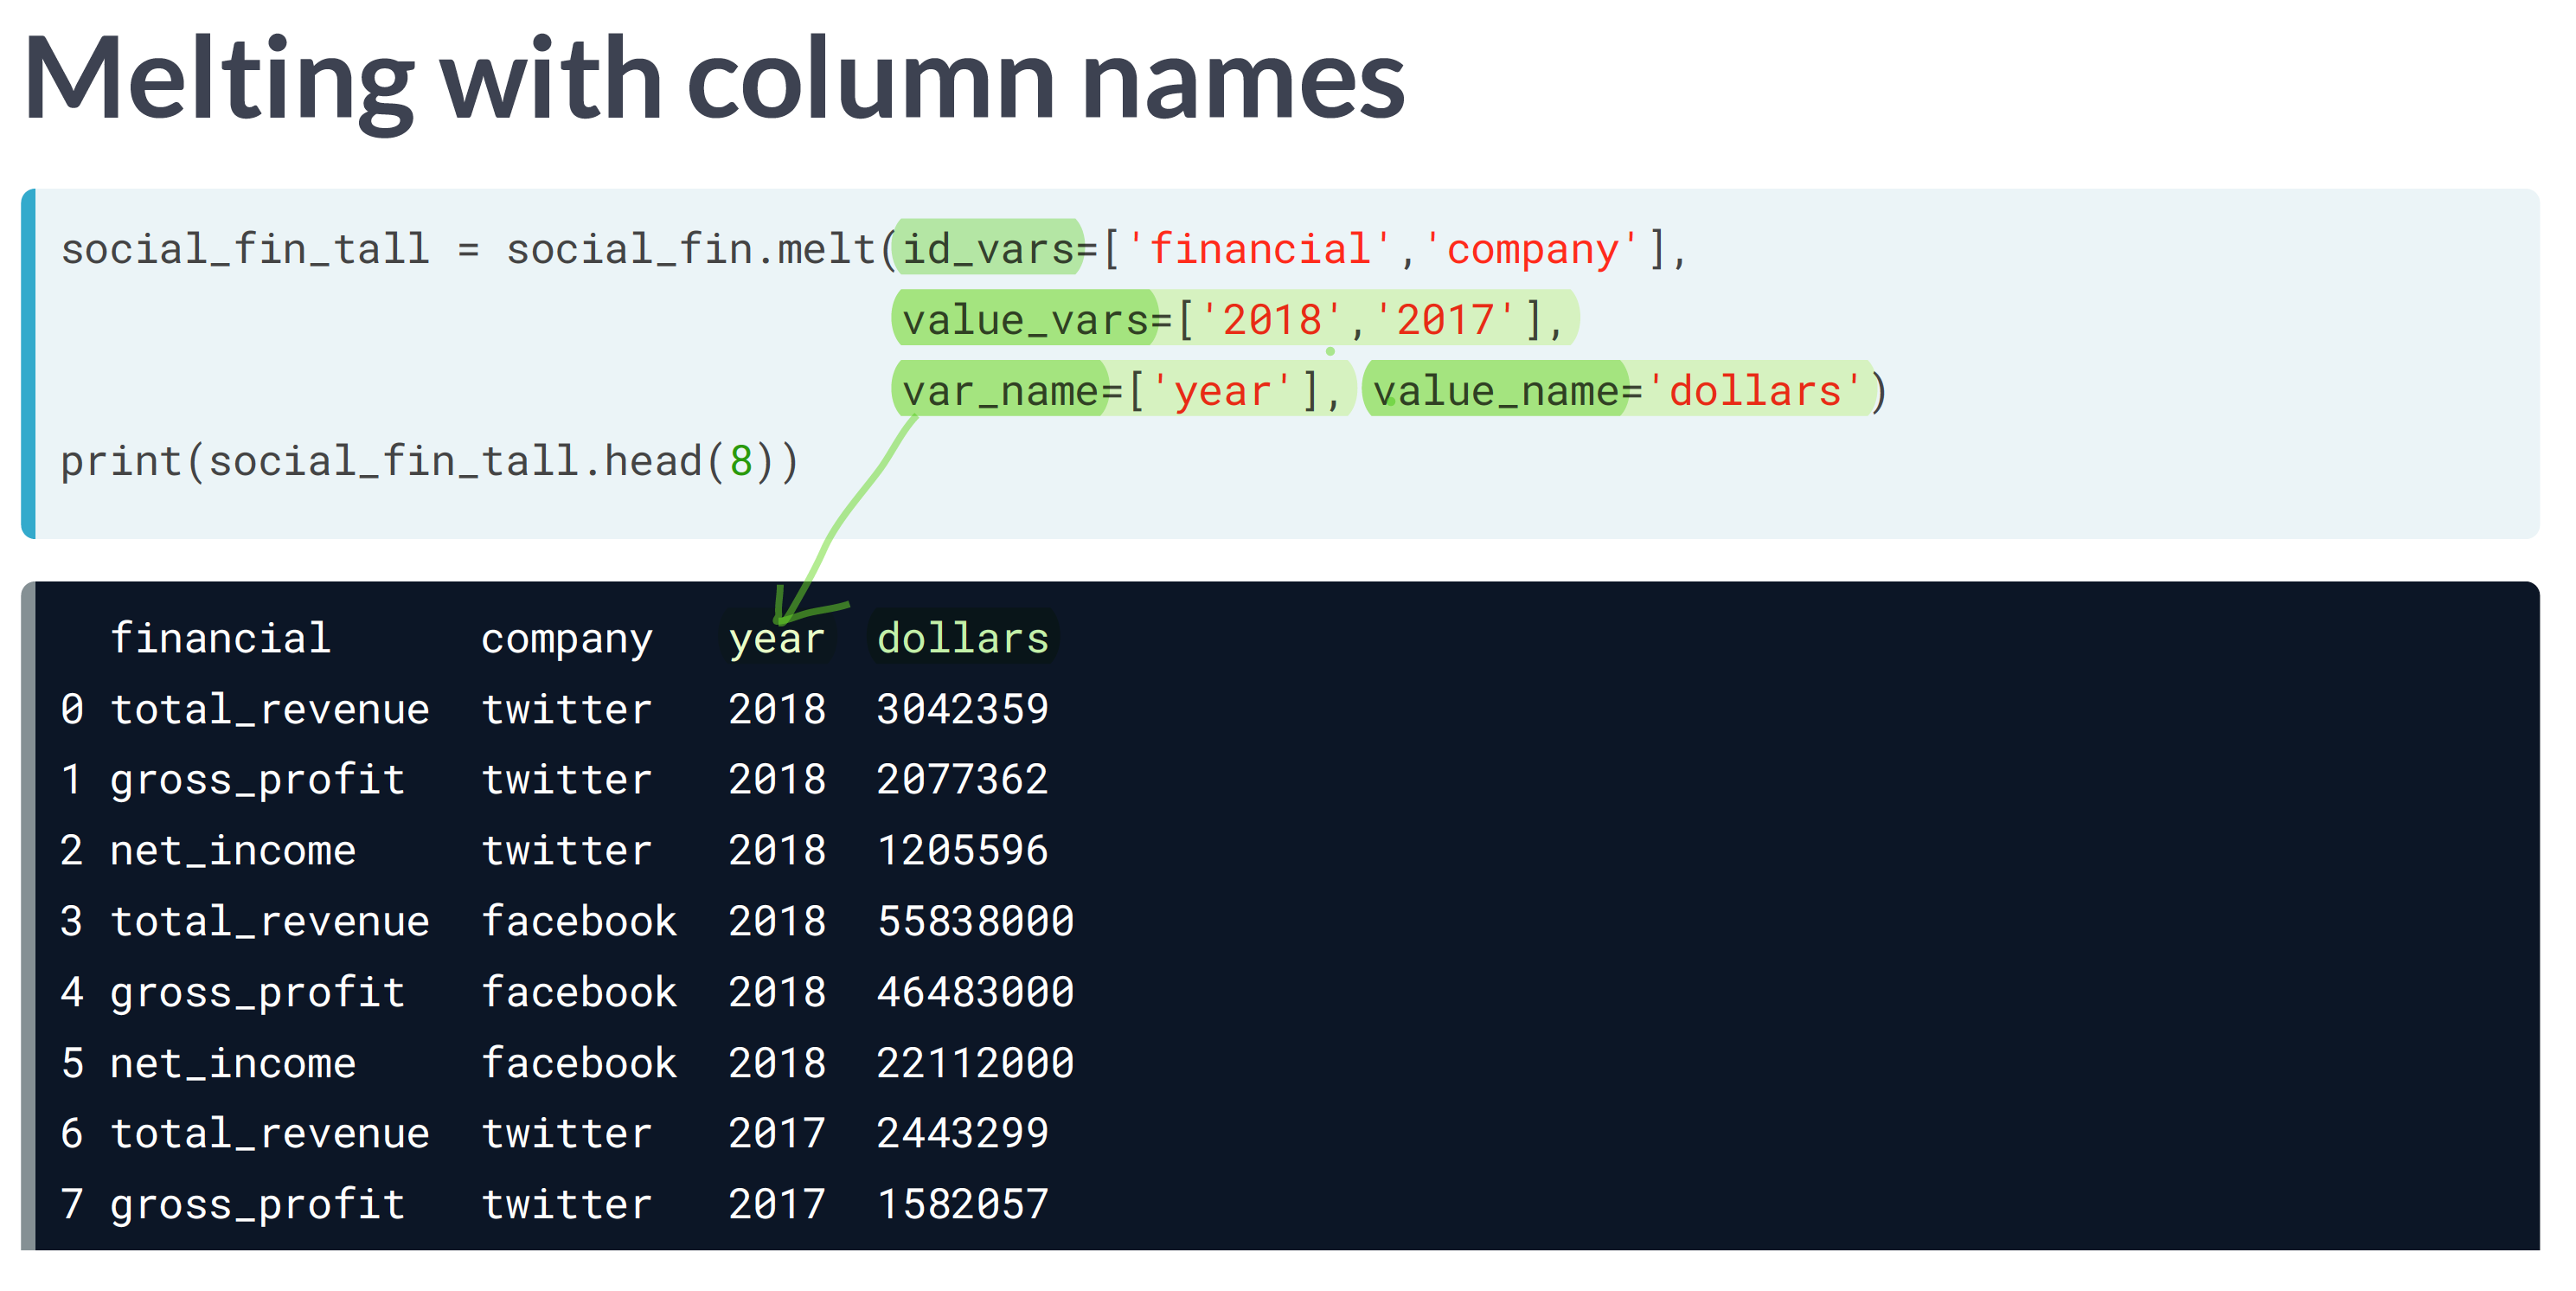This screenshot has height=1291, width=2576.
Task: Click the highlighted var_name parameter
Action: click(1000, 390)
